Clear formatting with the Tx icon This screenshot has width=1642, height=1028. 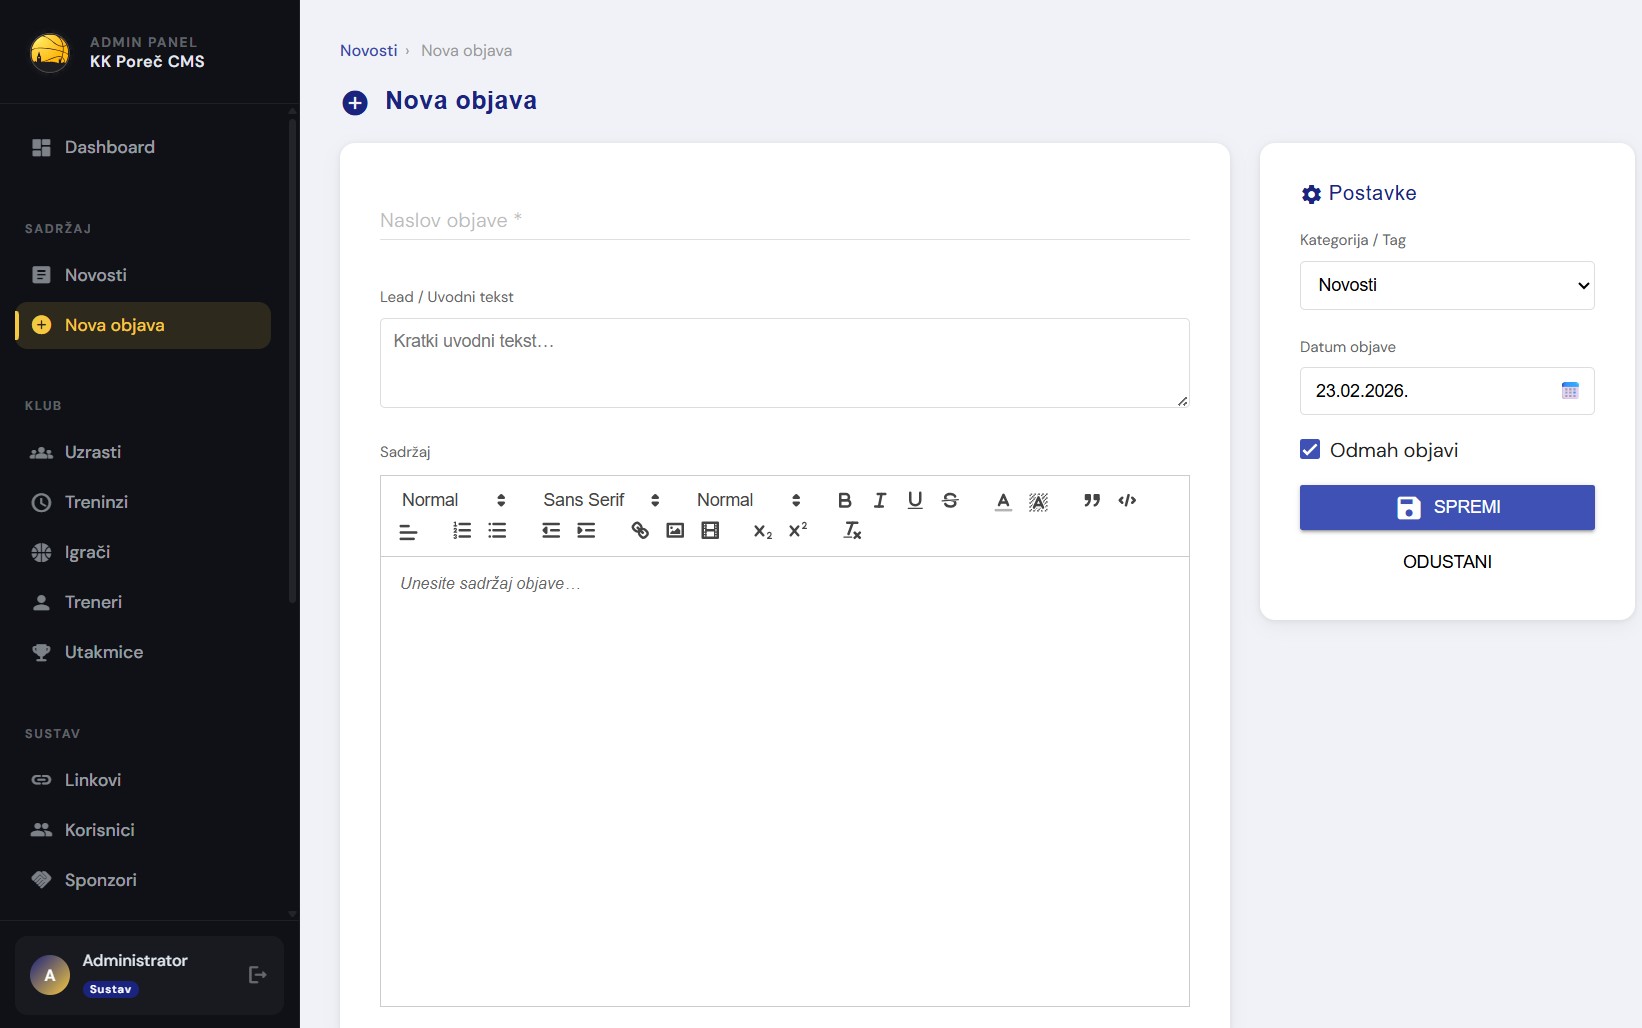pos(852,531)
